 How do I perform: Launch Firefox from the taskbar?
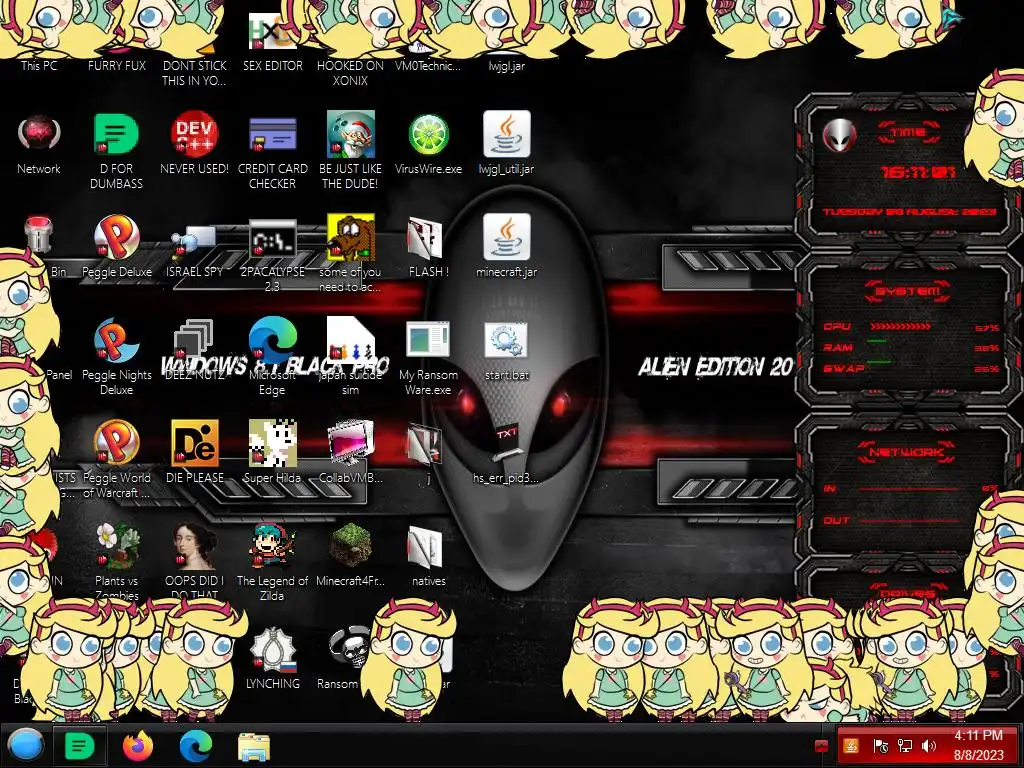[138, 745]
